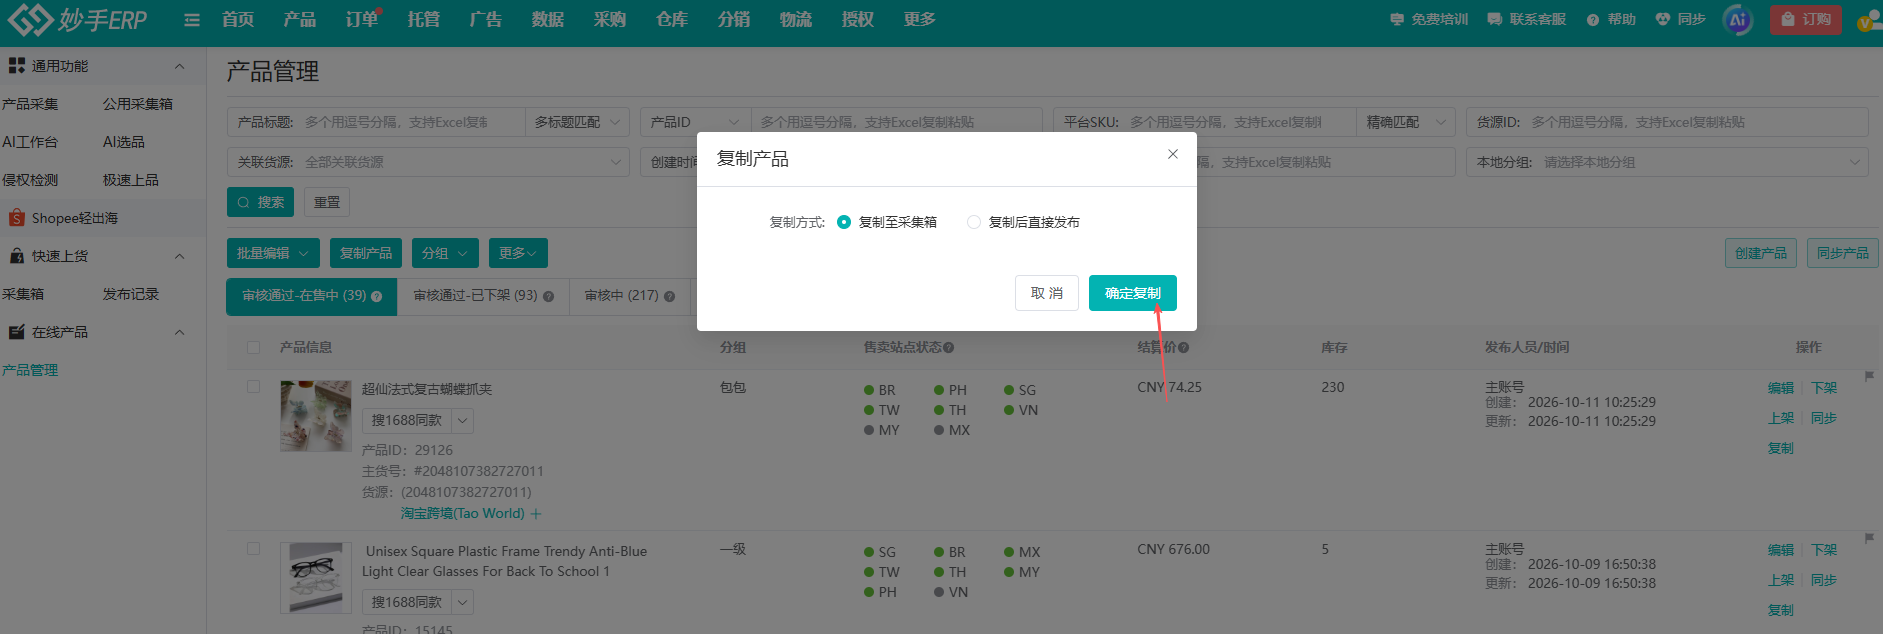Screen dimensions: 1883x634
Task: Click the 帮助 question icon
Action: pos(1593,20)
